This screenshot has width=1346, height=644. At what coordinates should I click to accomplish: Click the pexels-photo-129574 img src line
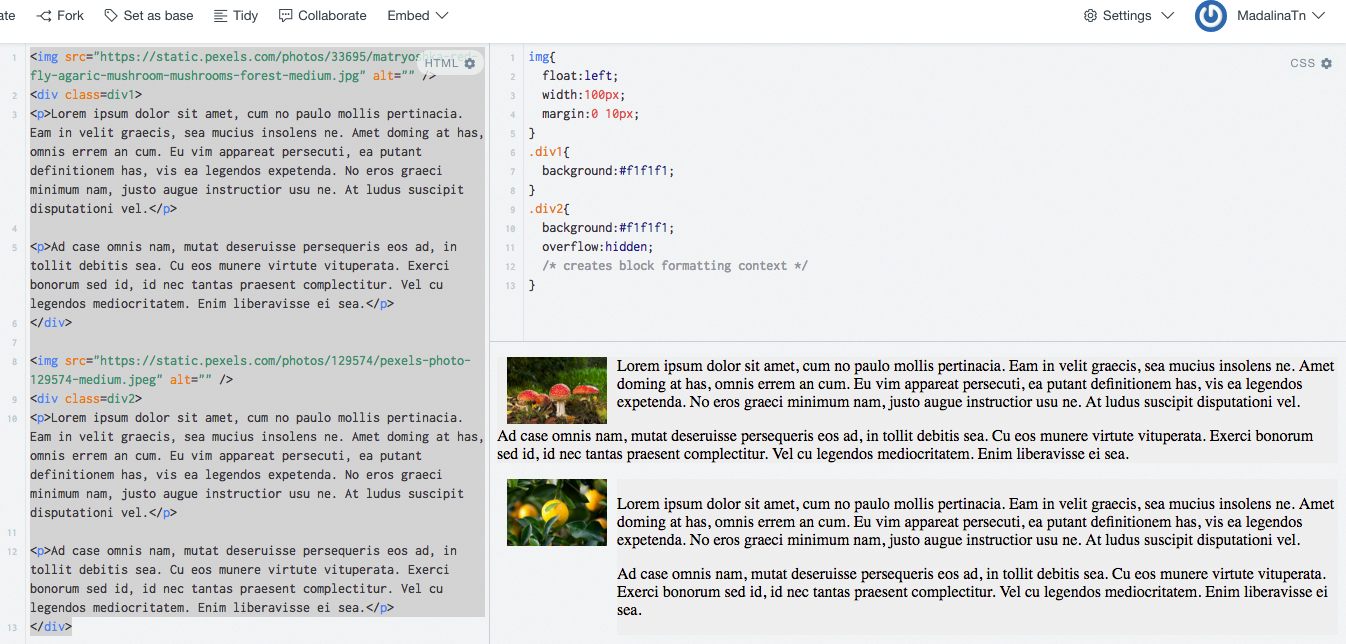(250, 370)
